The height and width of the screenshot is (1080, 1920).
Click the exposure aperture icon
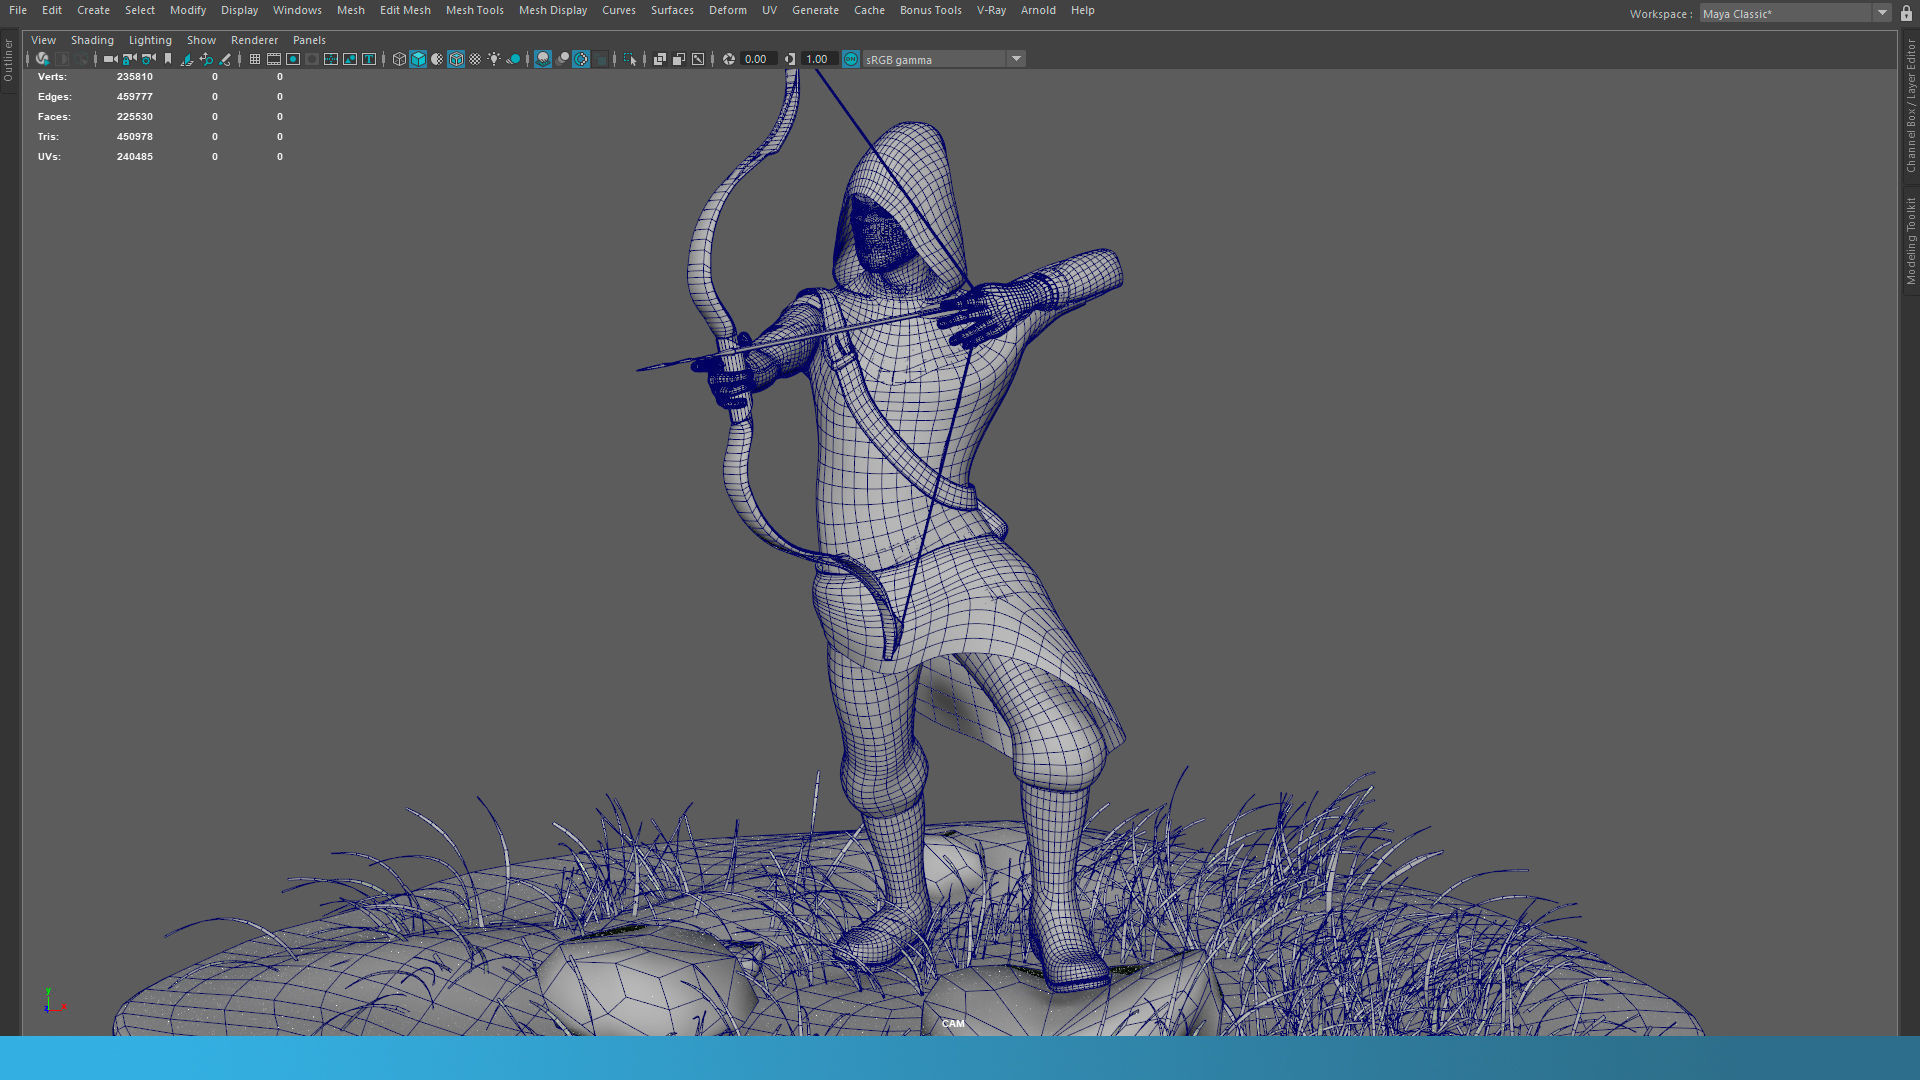click(729, 59)
